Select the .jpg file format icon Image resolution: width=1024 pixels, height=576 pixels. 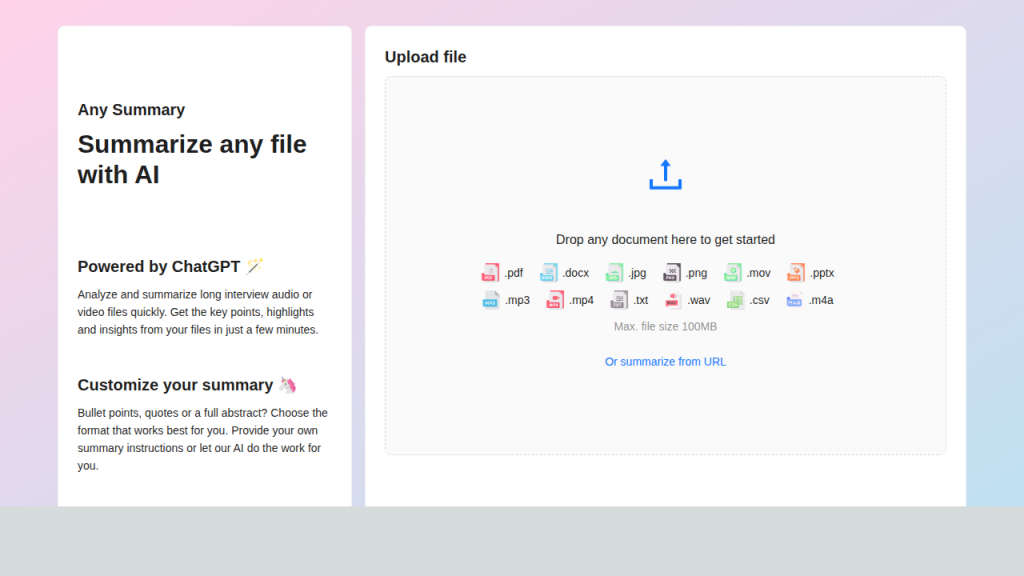tap(614, 273)
